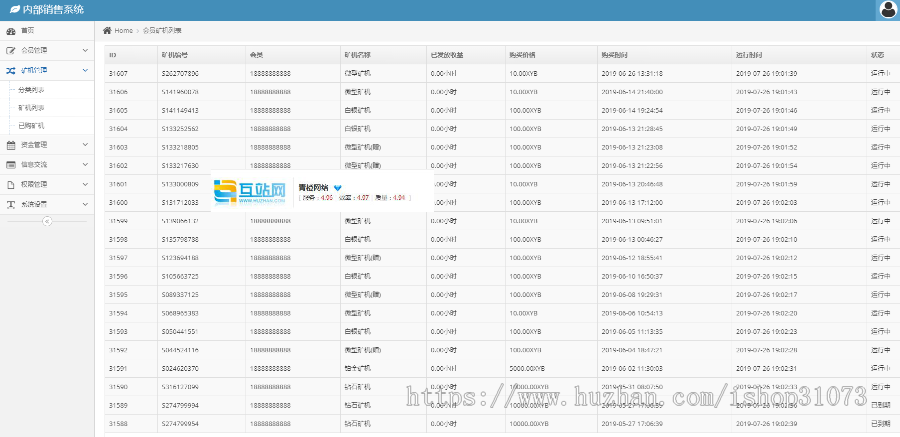This screenshot has height=437, width=900.
Task: Select ID cell 31605
Action: click(x=118, y=110)
